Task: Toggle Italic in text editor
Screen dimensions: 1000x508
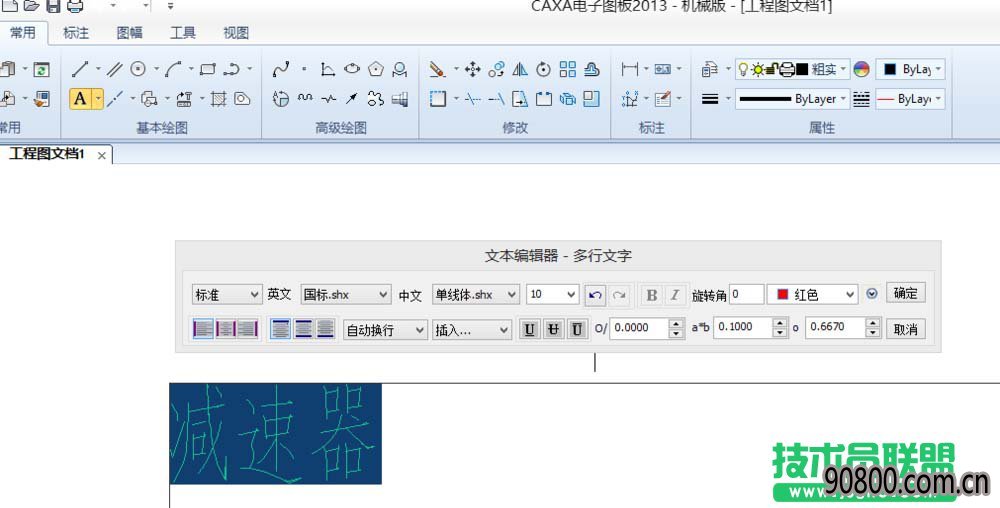Action: [x=674, y=295]
